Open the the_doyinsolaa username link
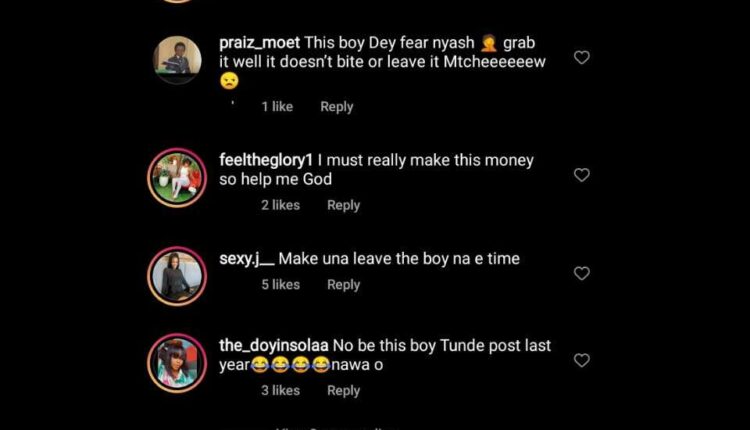This screenshot has width=750, height=430. click(273, 346)
